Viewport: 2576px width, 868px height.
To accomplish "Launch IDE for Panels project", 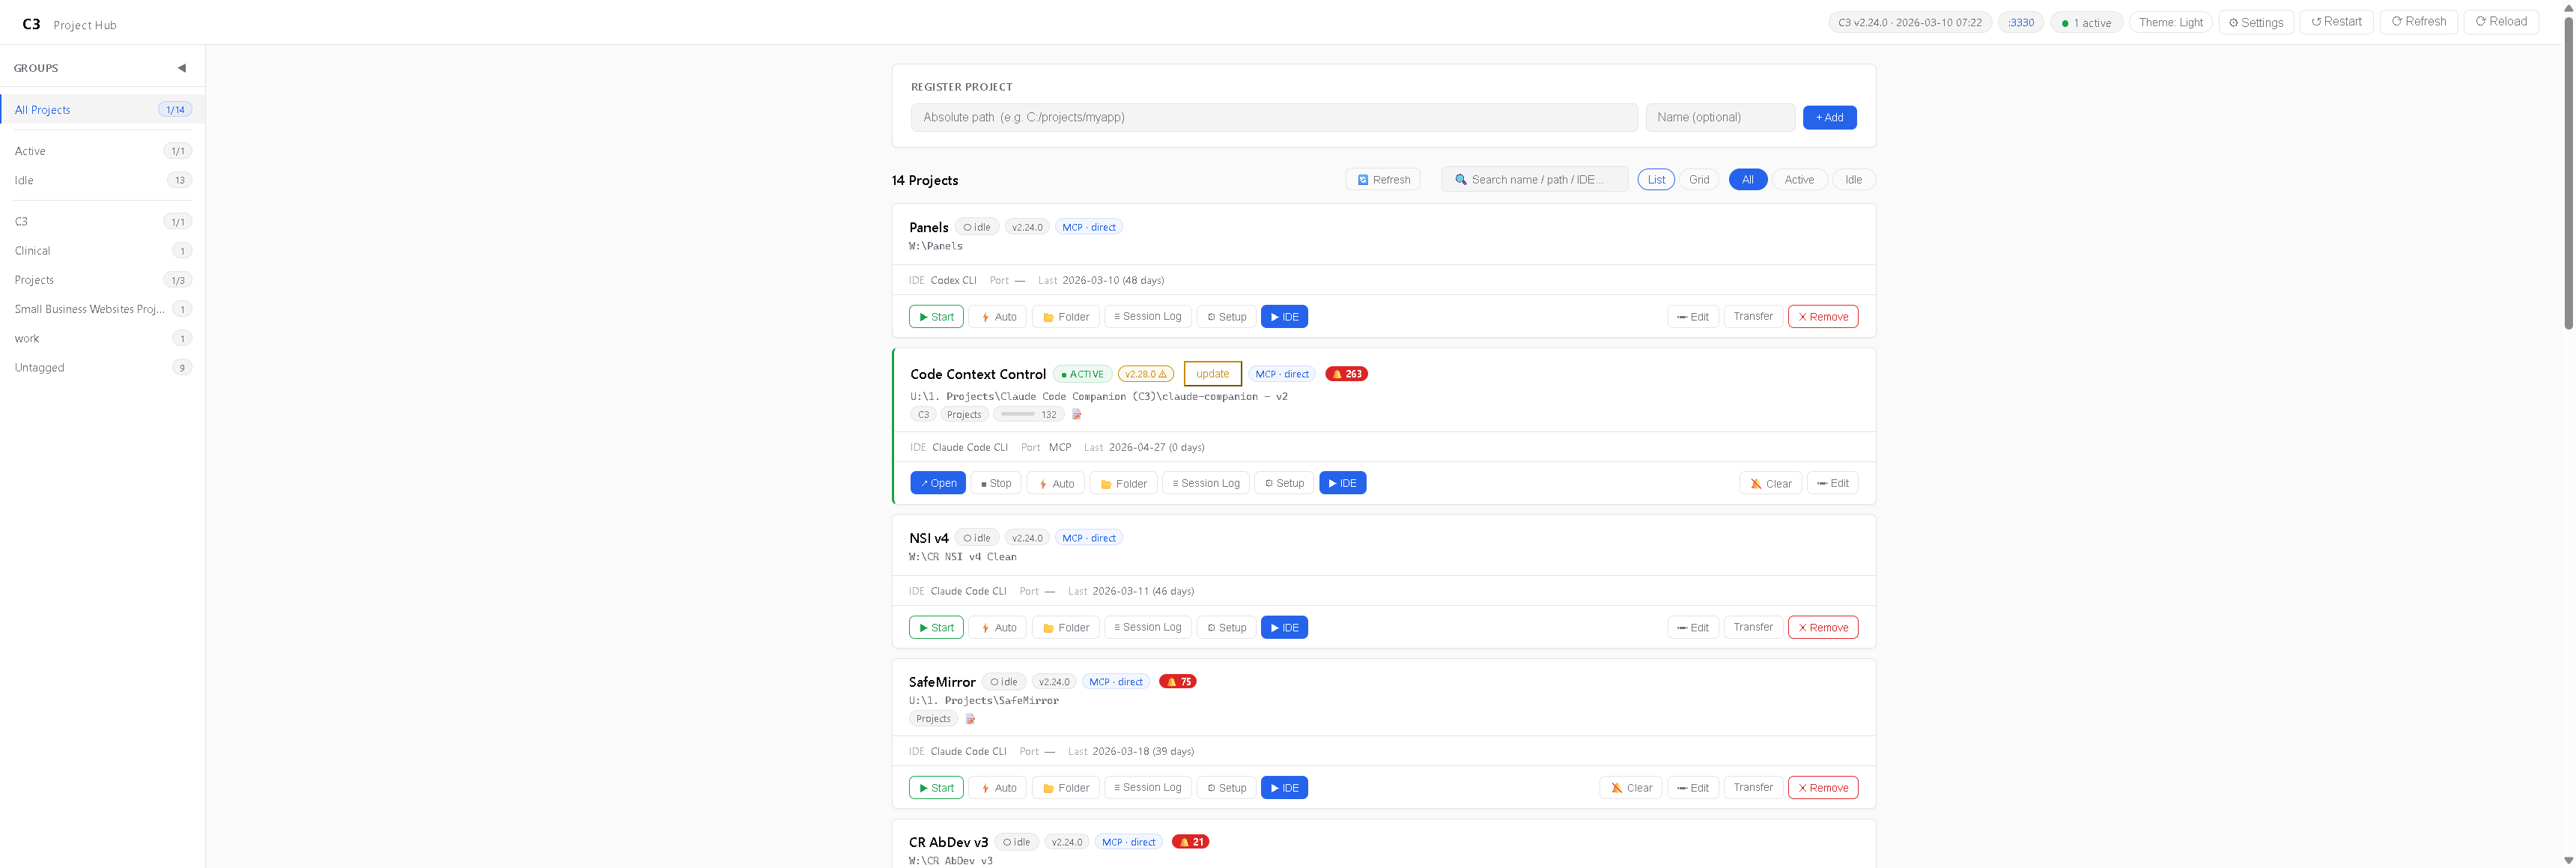I will tap(1284, 317).
